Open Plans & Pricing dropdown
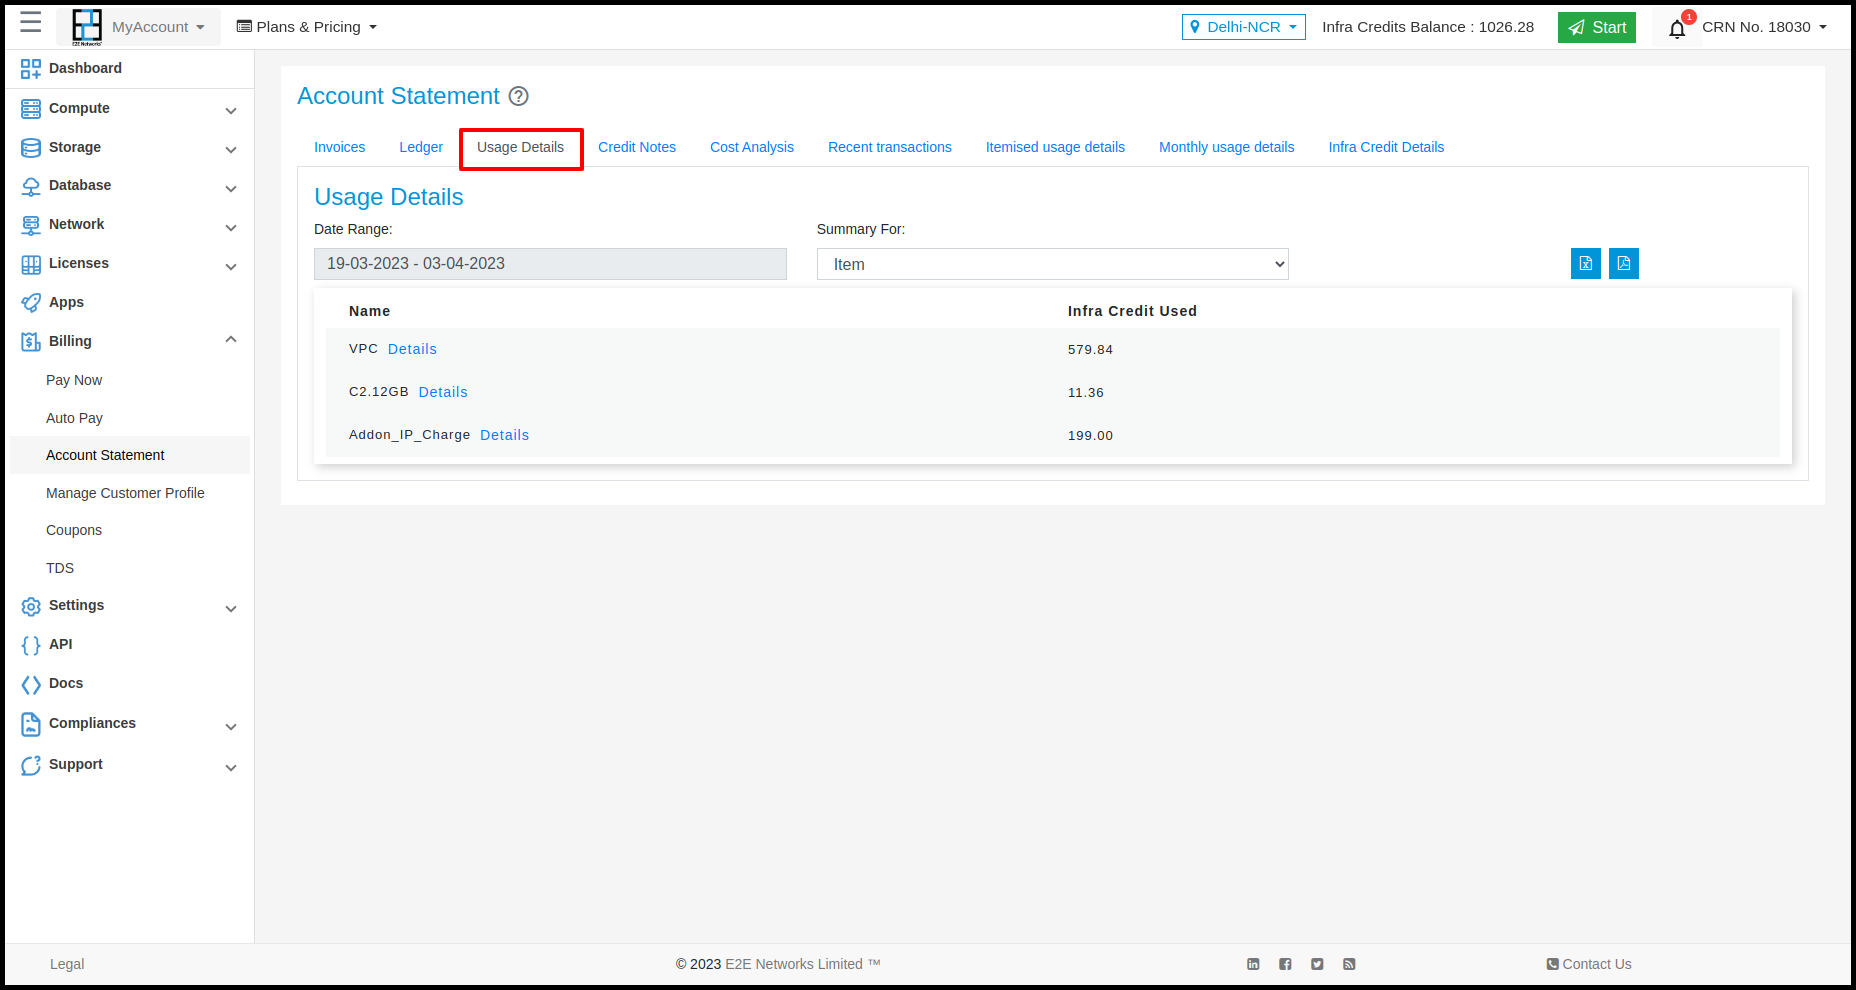This screenshot has width=1856, height=990. [307, 27]
